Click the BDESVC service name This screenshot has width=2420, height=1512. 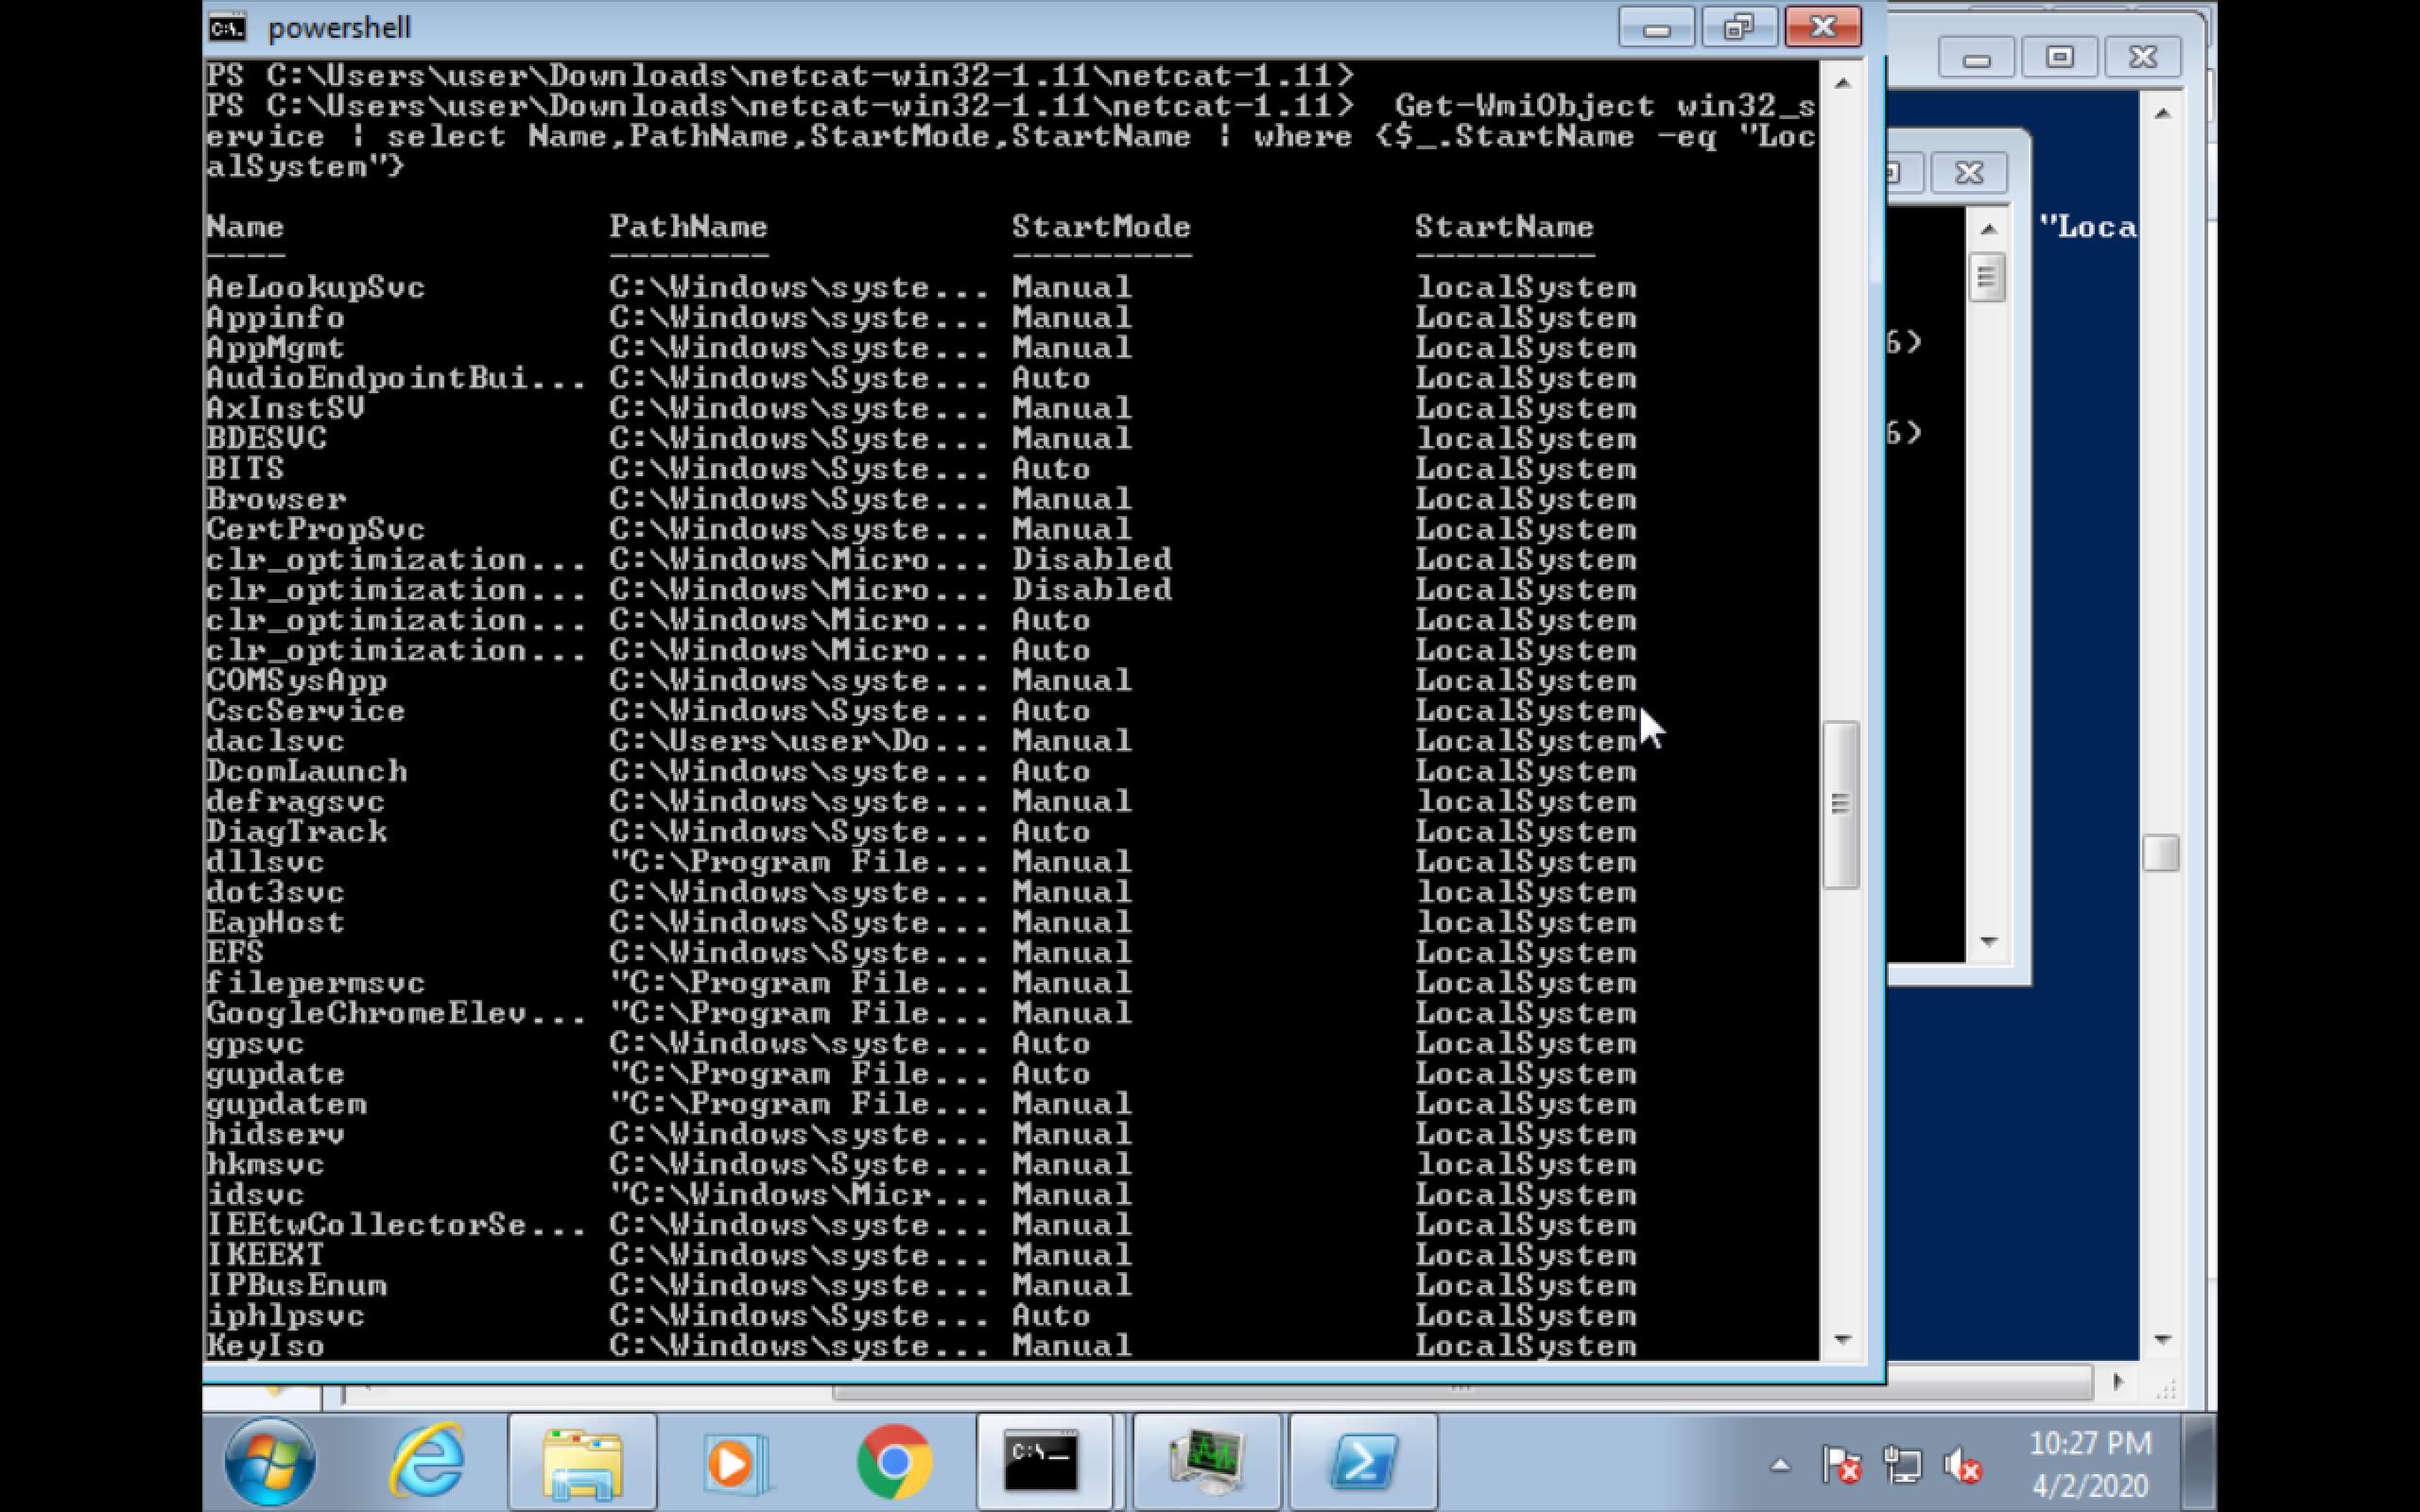click(x=266, y=438)
